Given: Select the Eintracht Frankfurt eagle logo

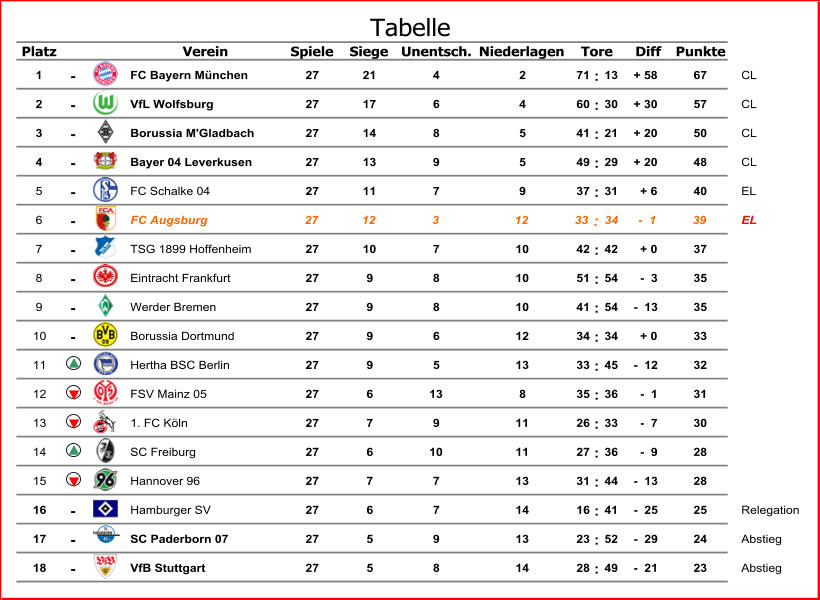Looking at the screenshot, I should pyautogui.click(x=105, y=277).
